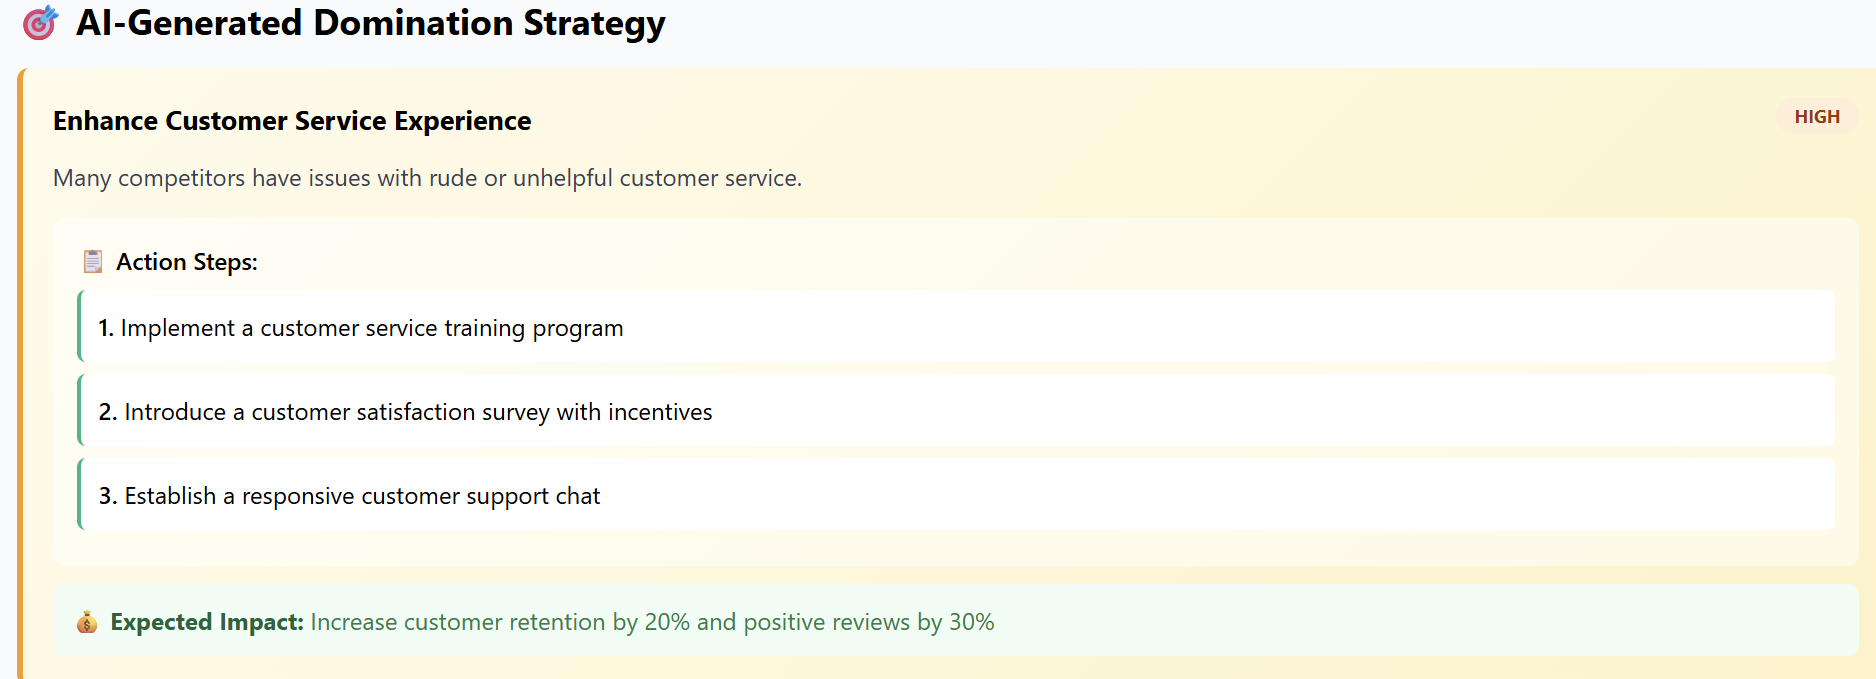Click the target icon beside the heading
1876x679 pixels.
[x=40, y=22]
